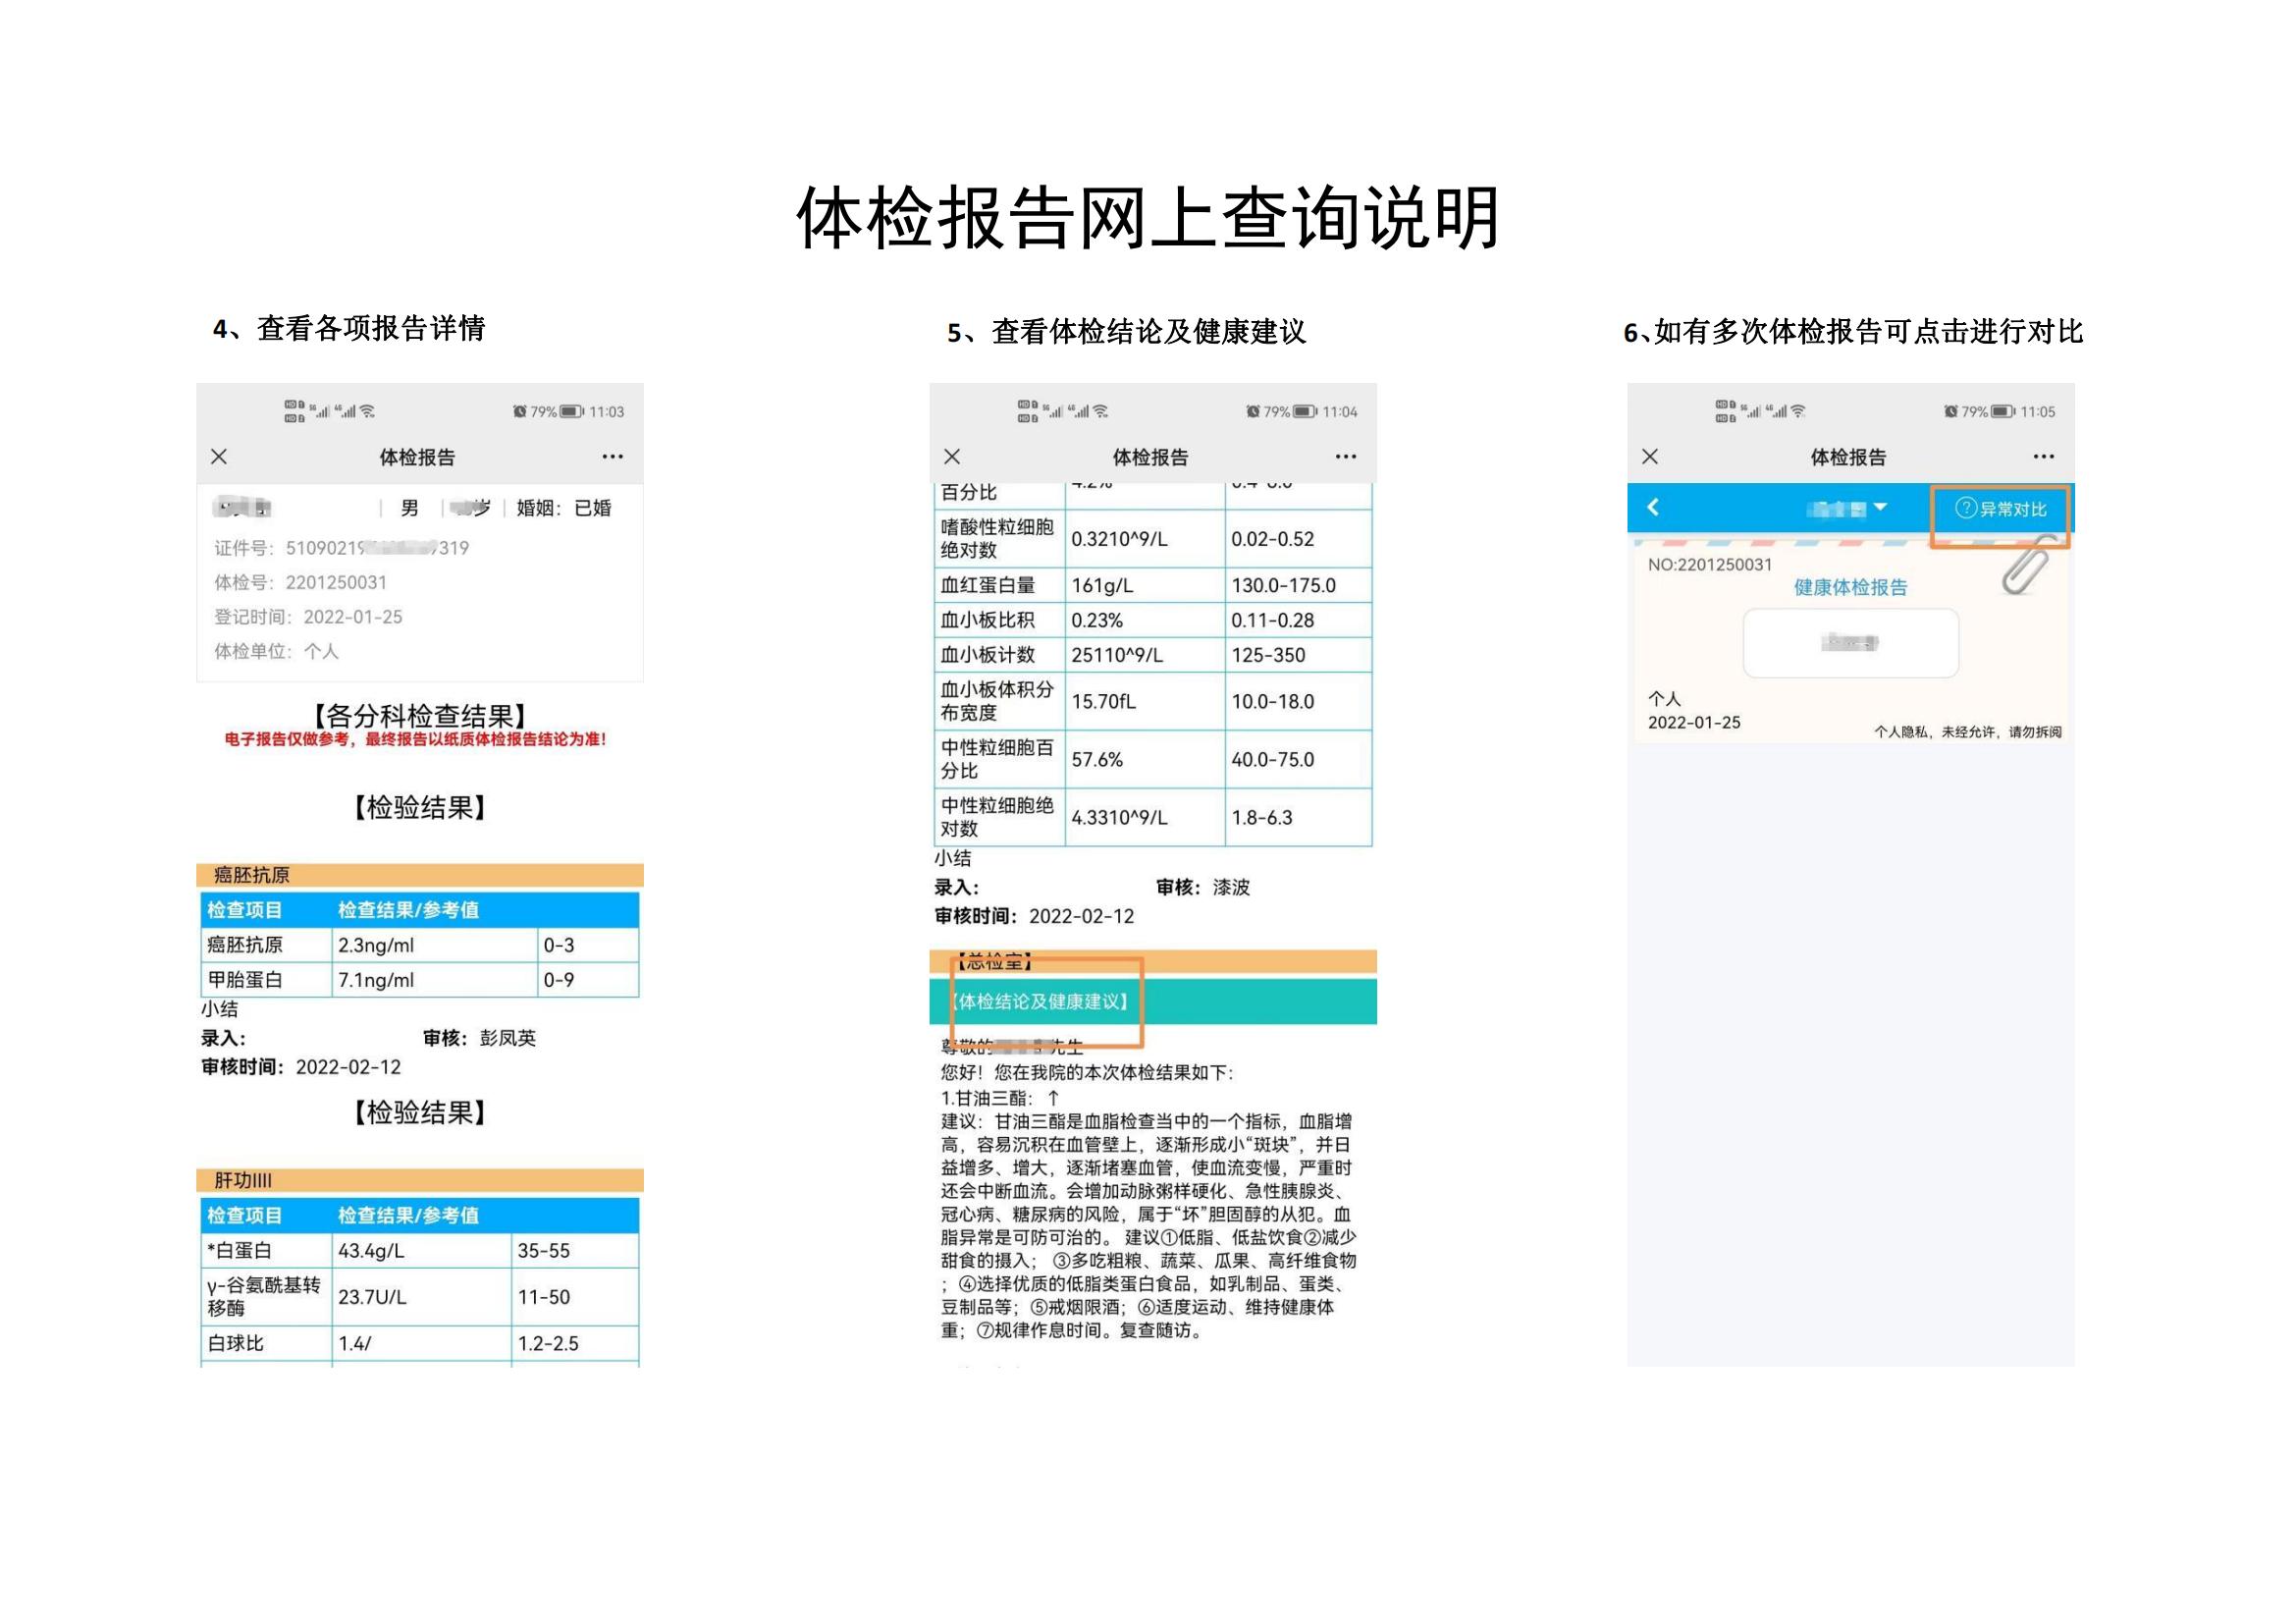Click the Wi-Fi icon in step 5 status bar
The image size is (2296, 1624).
[1101, 412]
